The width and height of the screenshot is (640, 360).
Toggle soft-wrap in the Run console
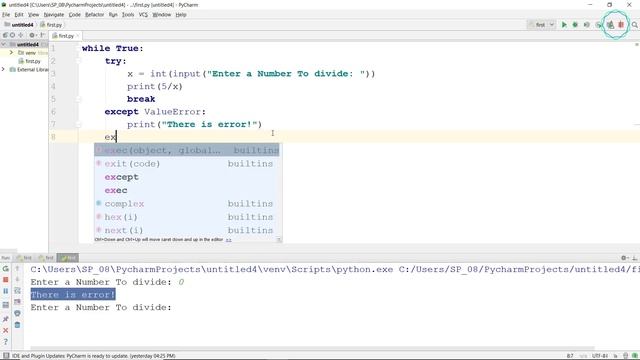tap(17, 291)
